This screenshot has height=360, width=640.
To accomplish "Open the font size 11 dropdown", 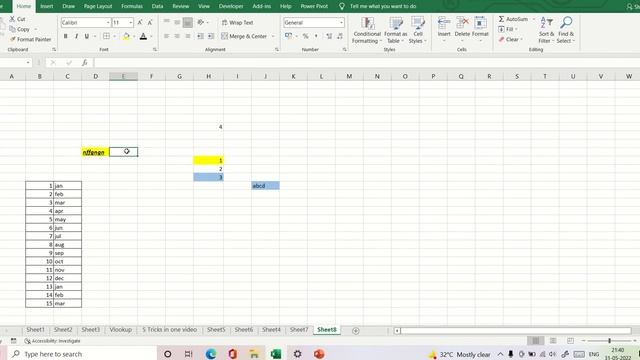I will pyautogui.click(x=131, y=23).
